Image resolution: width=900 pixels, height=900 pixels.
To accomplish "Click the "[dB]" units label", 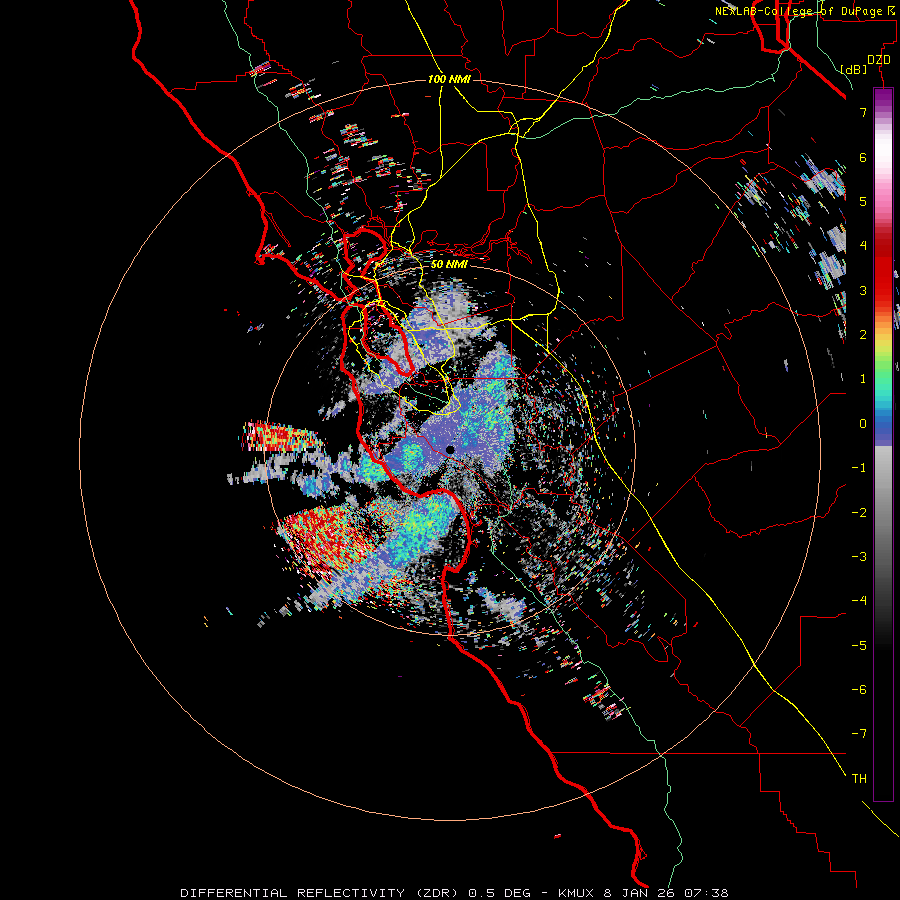I will pos(854,69).
